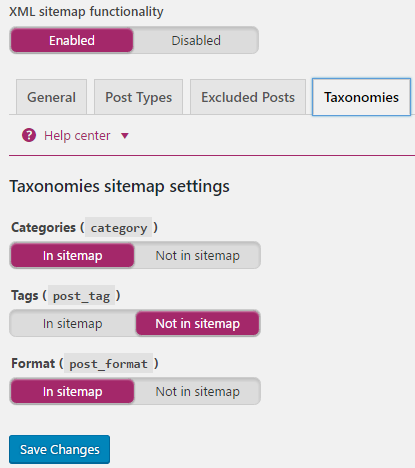This screenshot has width=415, height=468.
Task: Choose Not in sitemap for Tags
Action: tap(198, 324)
